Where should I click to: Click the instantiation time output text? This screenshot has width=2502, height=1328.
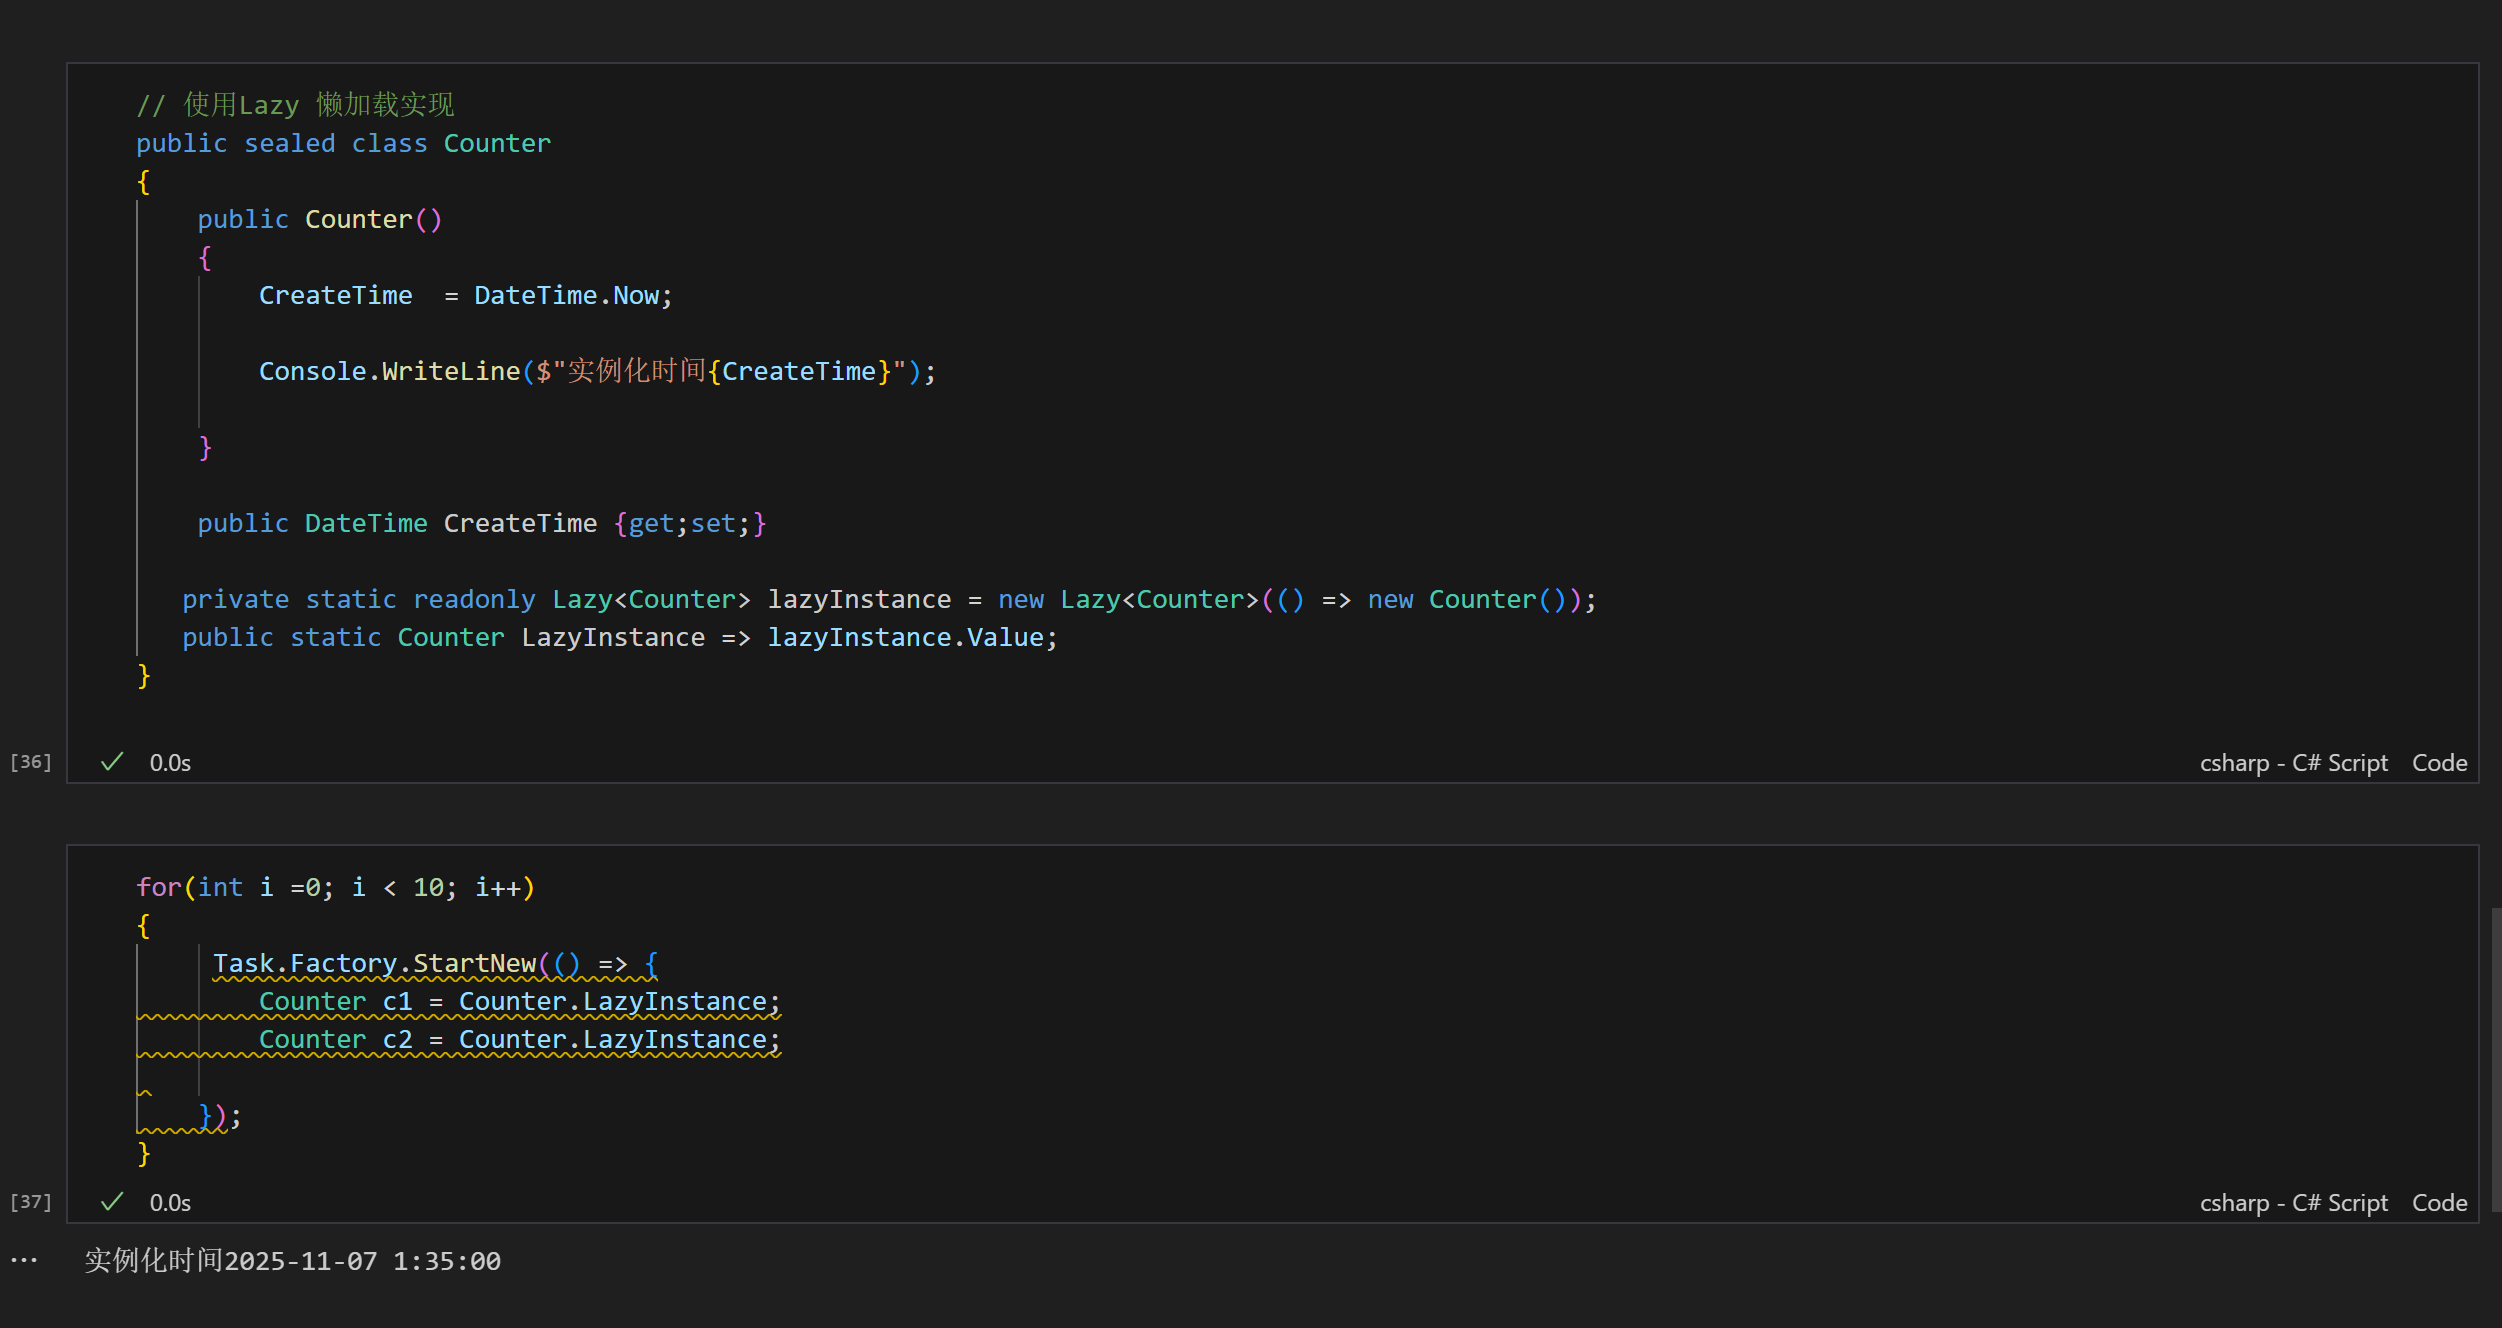(x=292, y=1261)
